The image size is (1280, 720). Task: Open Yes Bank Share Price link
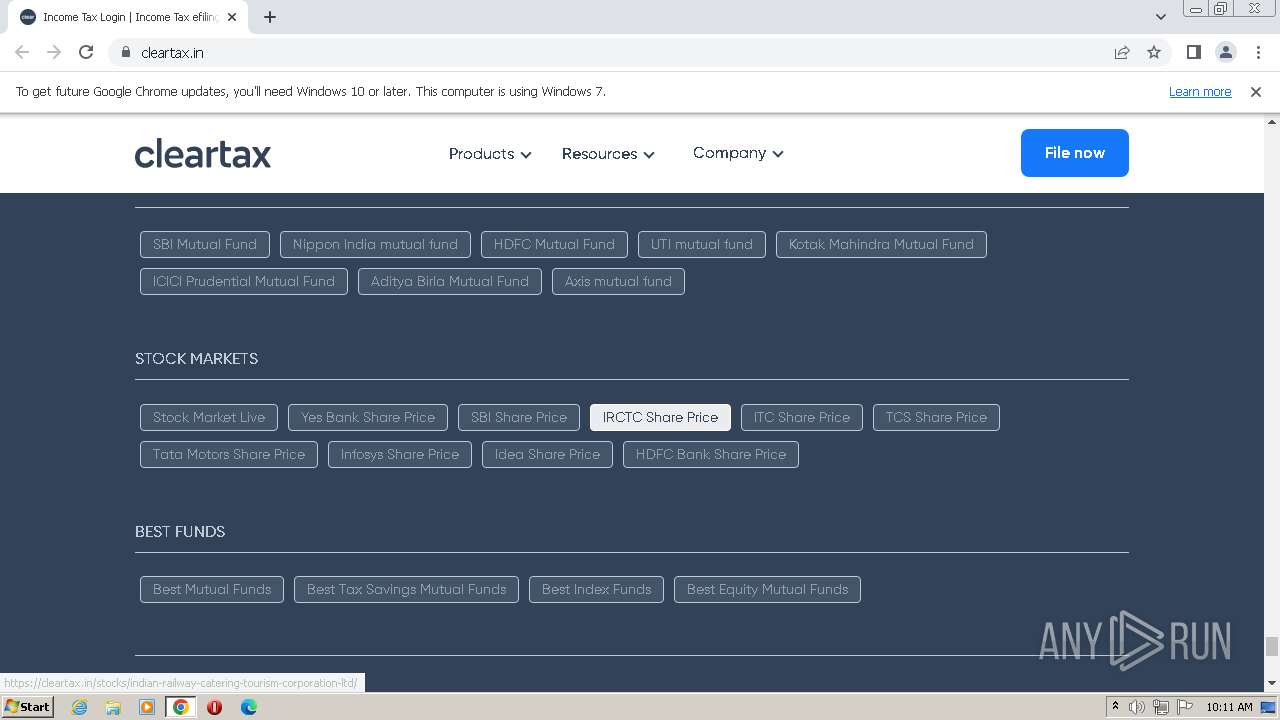(368, 417)
